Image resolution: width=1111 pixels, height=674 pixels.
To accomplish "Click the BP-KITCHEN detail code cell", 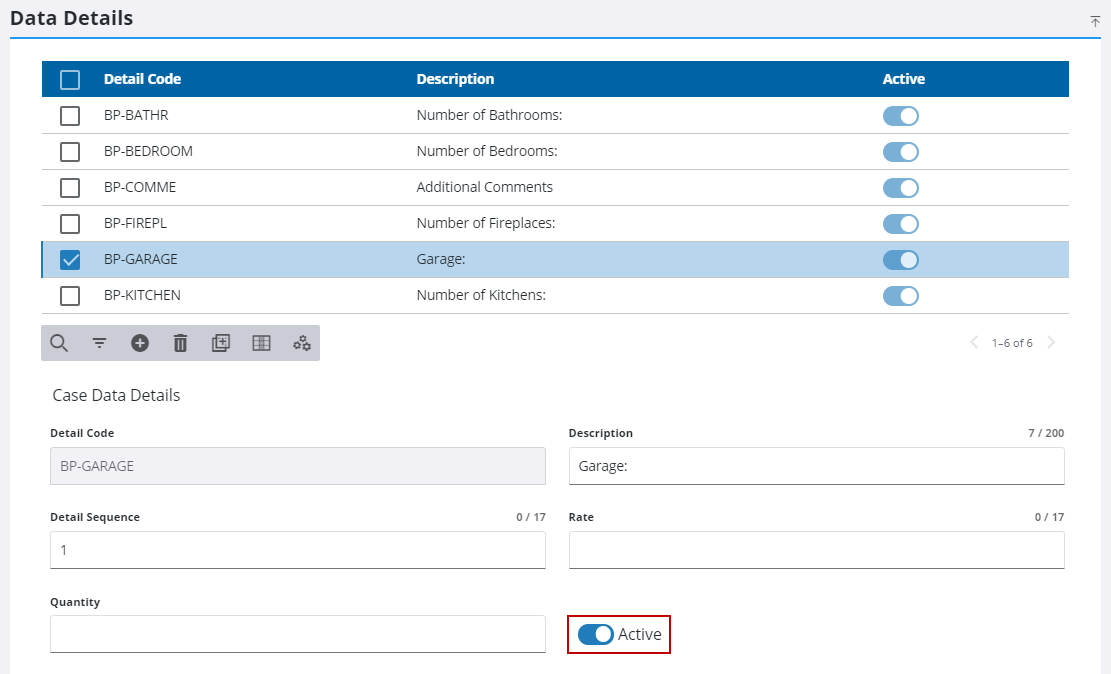I will (x=142, y=295).
